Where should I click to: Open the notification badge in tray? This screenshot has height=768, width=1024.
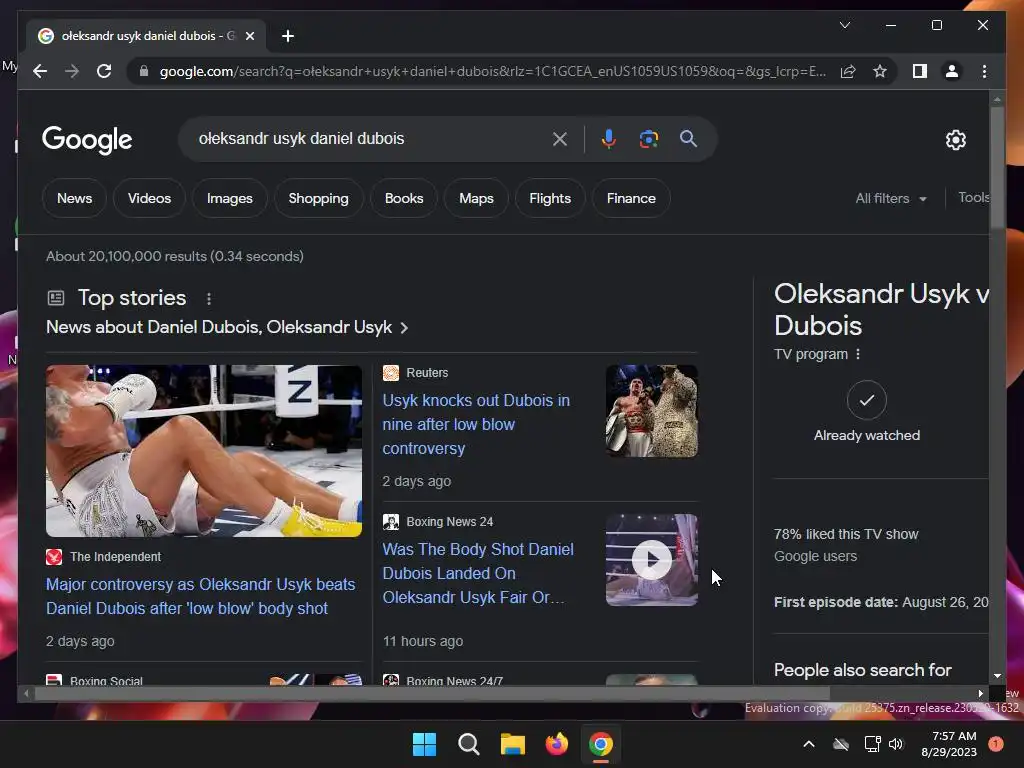coord(996,743)
